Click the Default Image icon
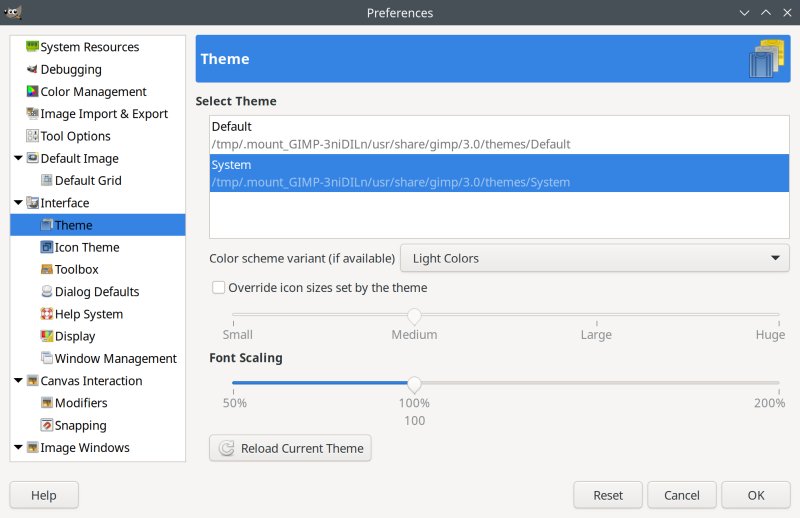The width and height of the screenshot is (800, 518). tap(32, 158)
